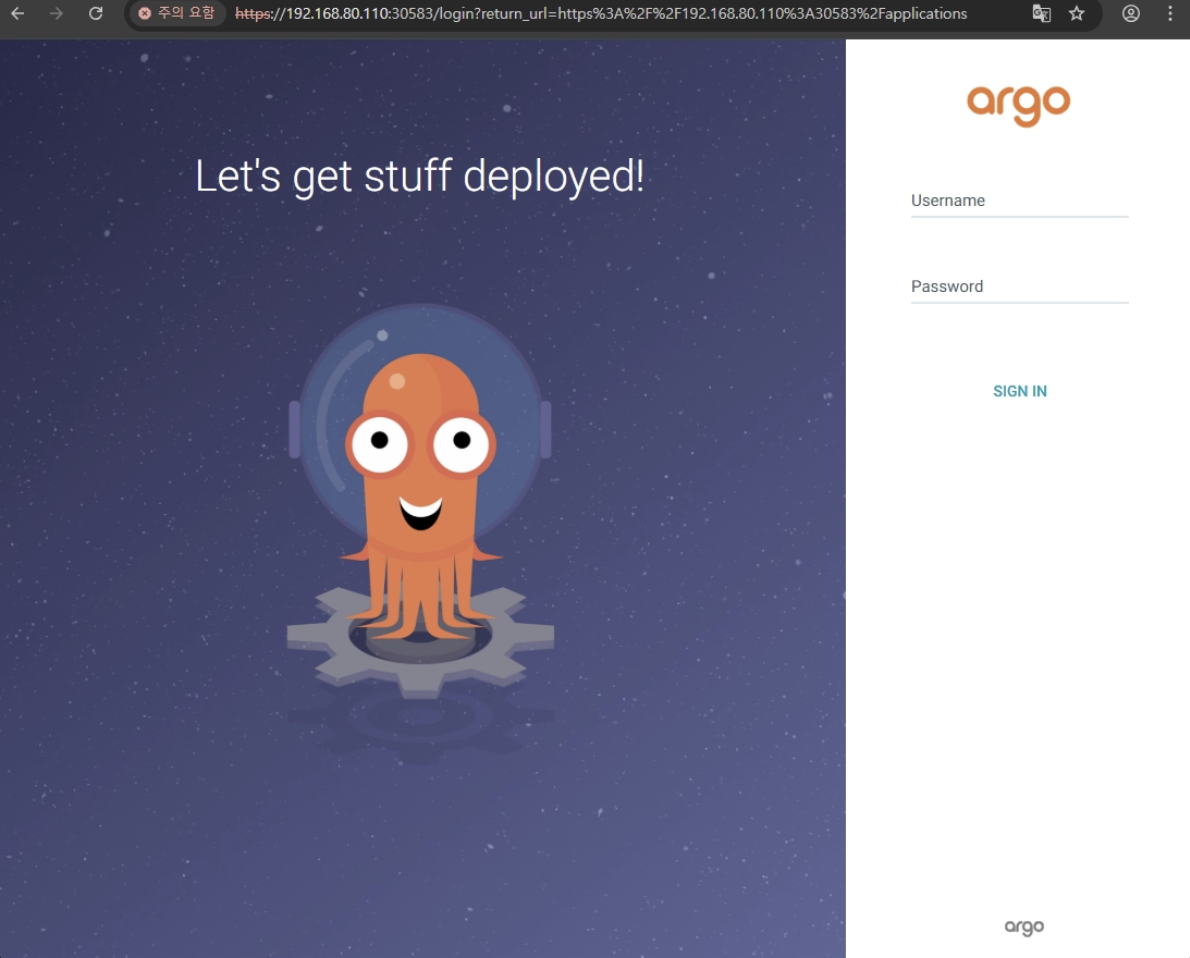Bookmark this page with the star icon
1190x958 pixels.
pos(1077,14)
